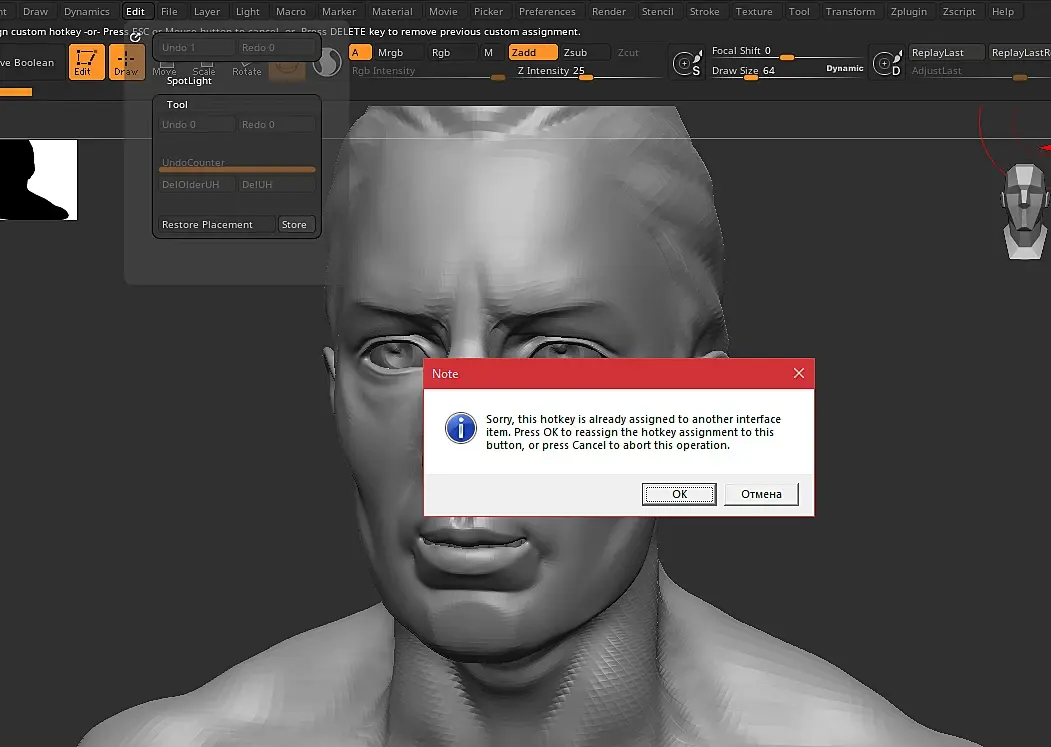Open the Zplugin menu
Image resolution: width=1051 pixels, height=747 pixels.
908,11
